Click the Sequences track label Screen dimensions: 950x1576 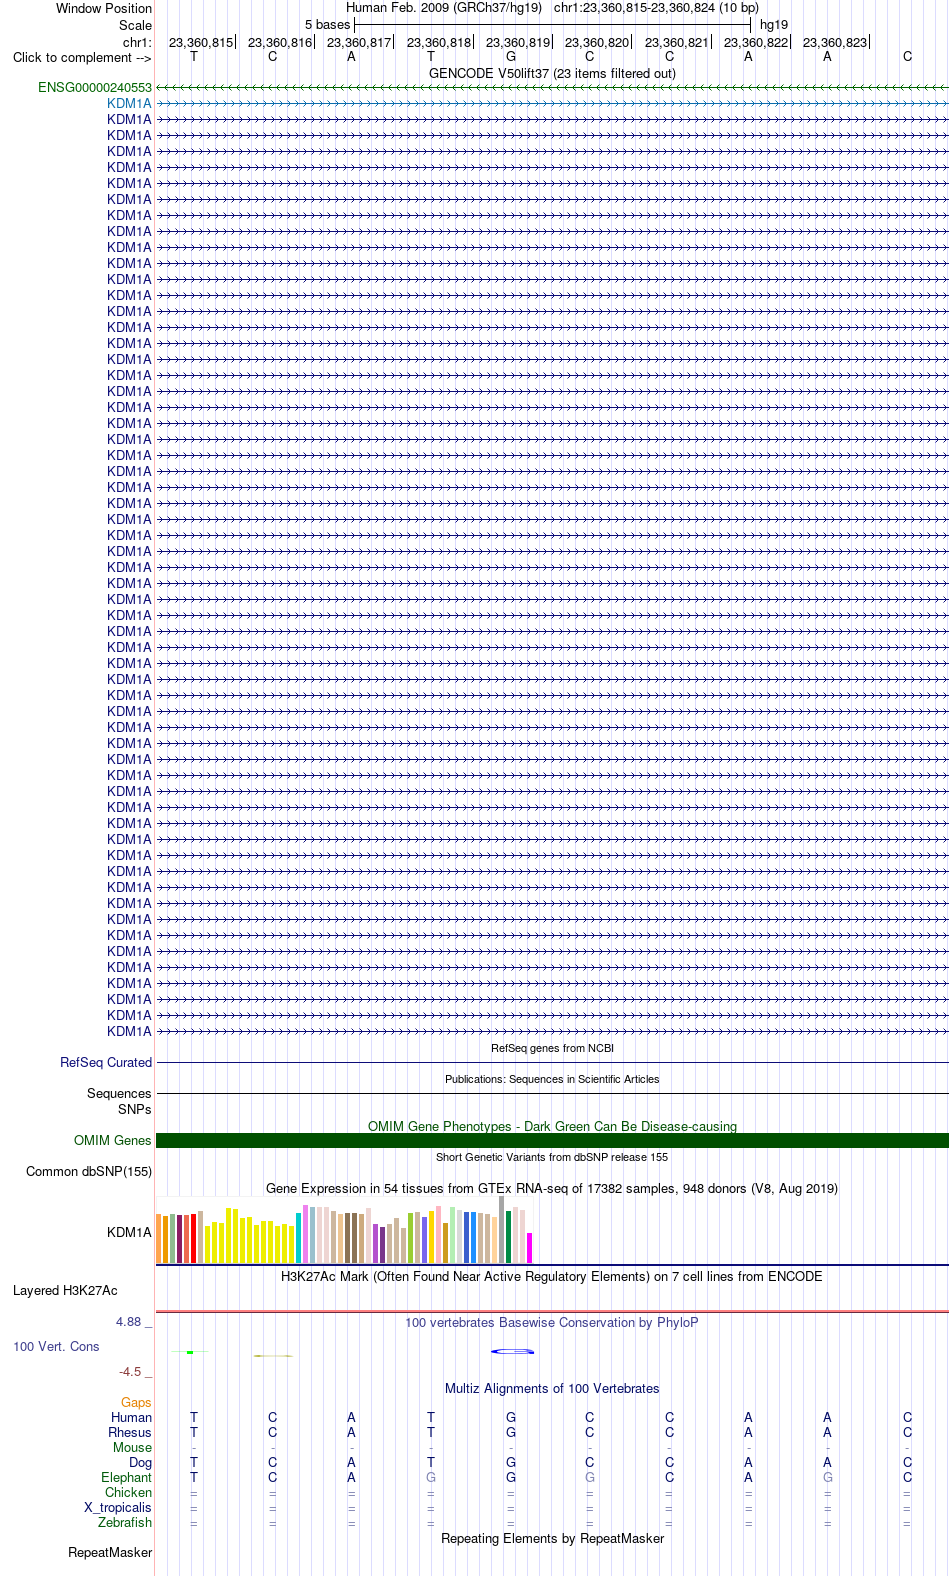(x=119, y=1094)
